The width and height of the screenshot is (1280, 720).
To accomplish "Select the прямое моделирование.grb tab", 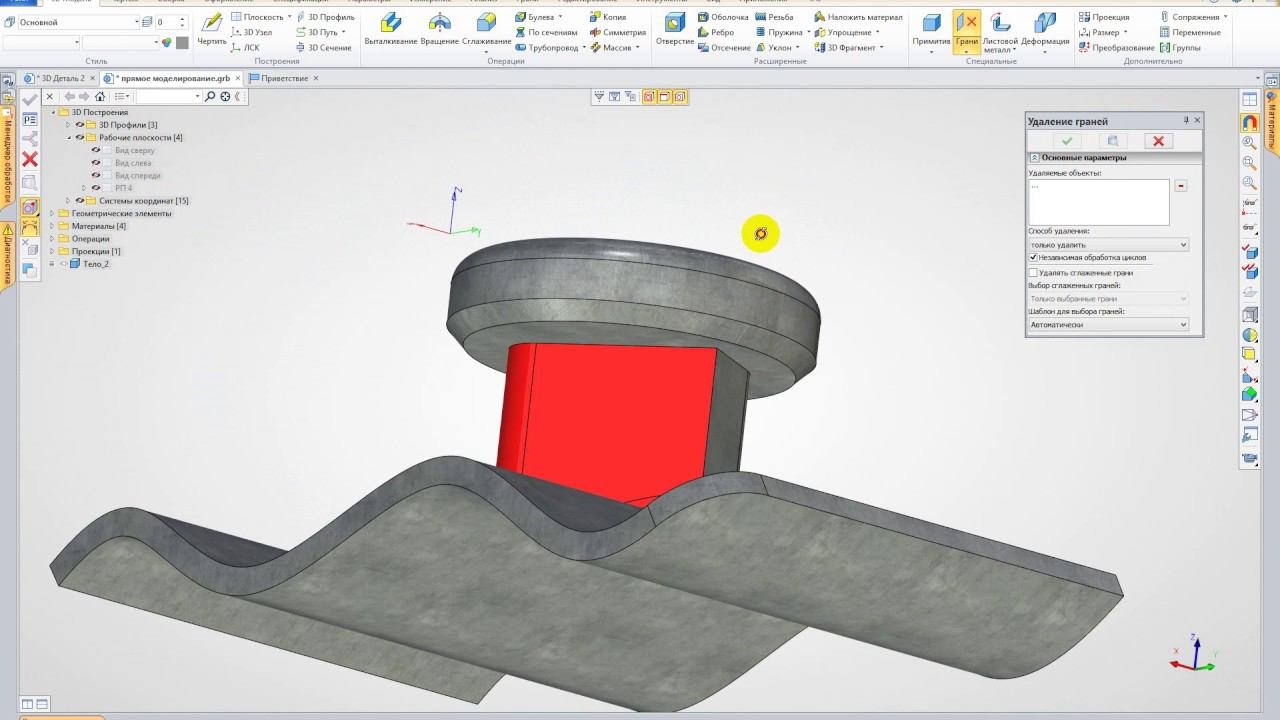I will coord(171,78).
